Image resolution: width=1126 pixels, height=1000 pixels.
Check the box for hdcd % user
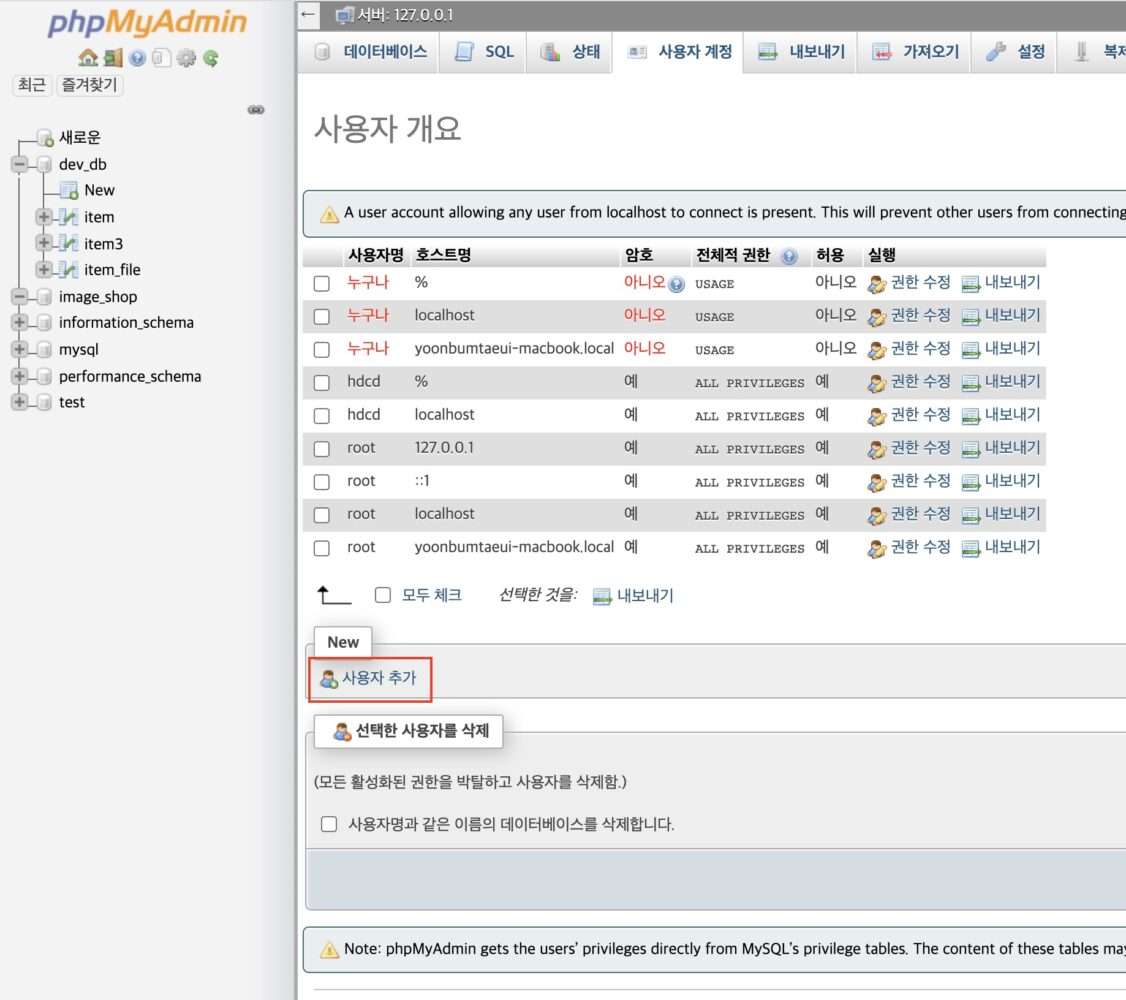(x=321, y=383)
